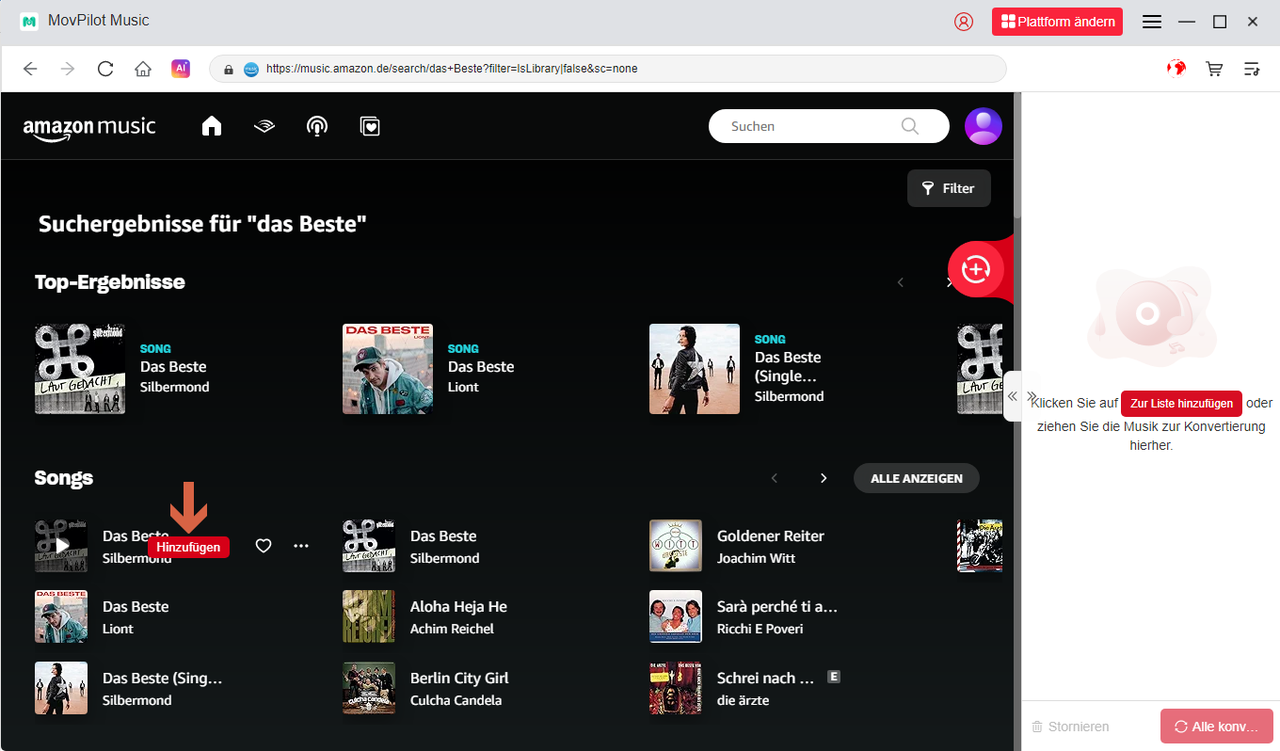Click ALLE ANZEIGEN for Songs
The height and width of the screenshot is (751, 1280).
pos(917,478)
